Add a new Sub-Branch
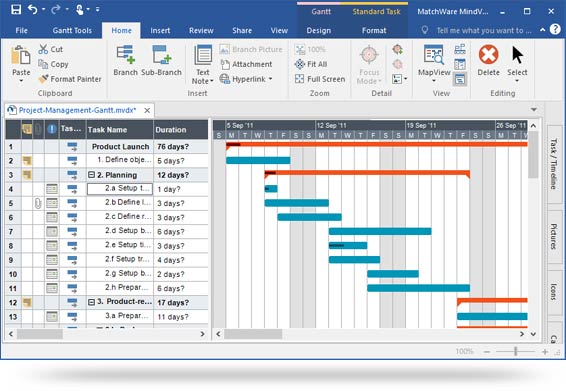 pyautogui.click(x=161, y=60)
